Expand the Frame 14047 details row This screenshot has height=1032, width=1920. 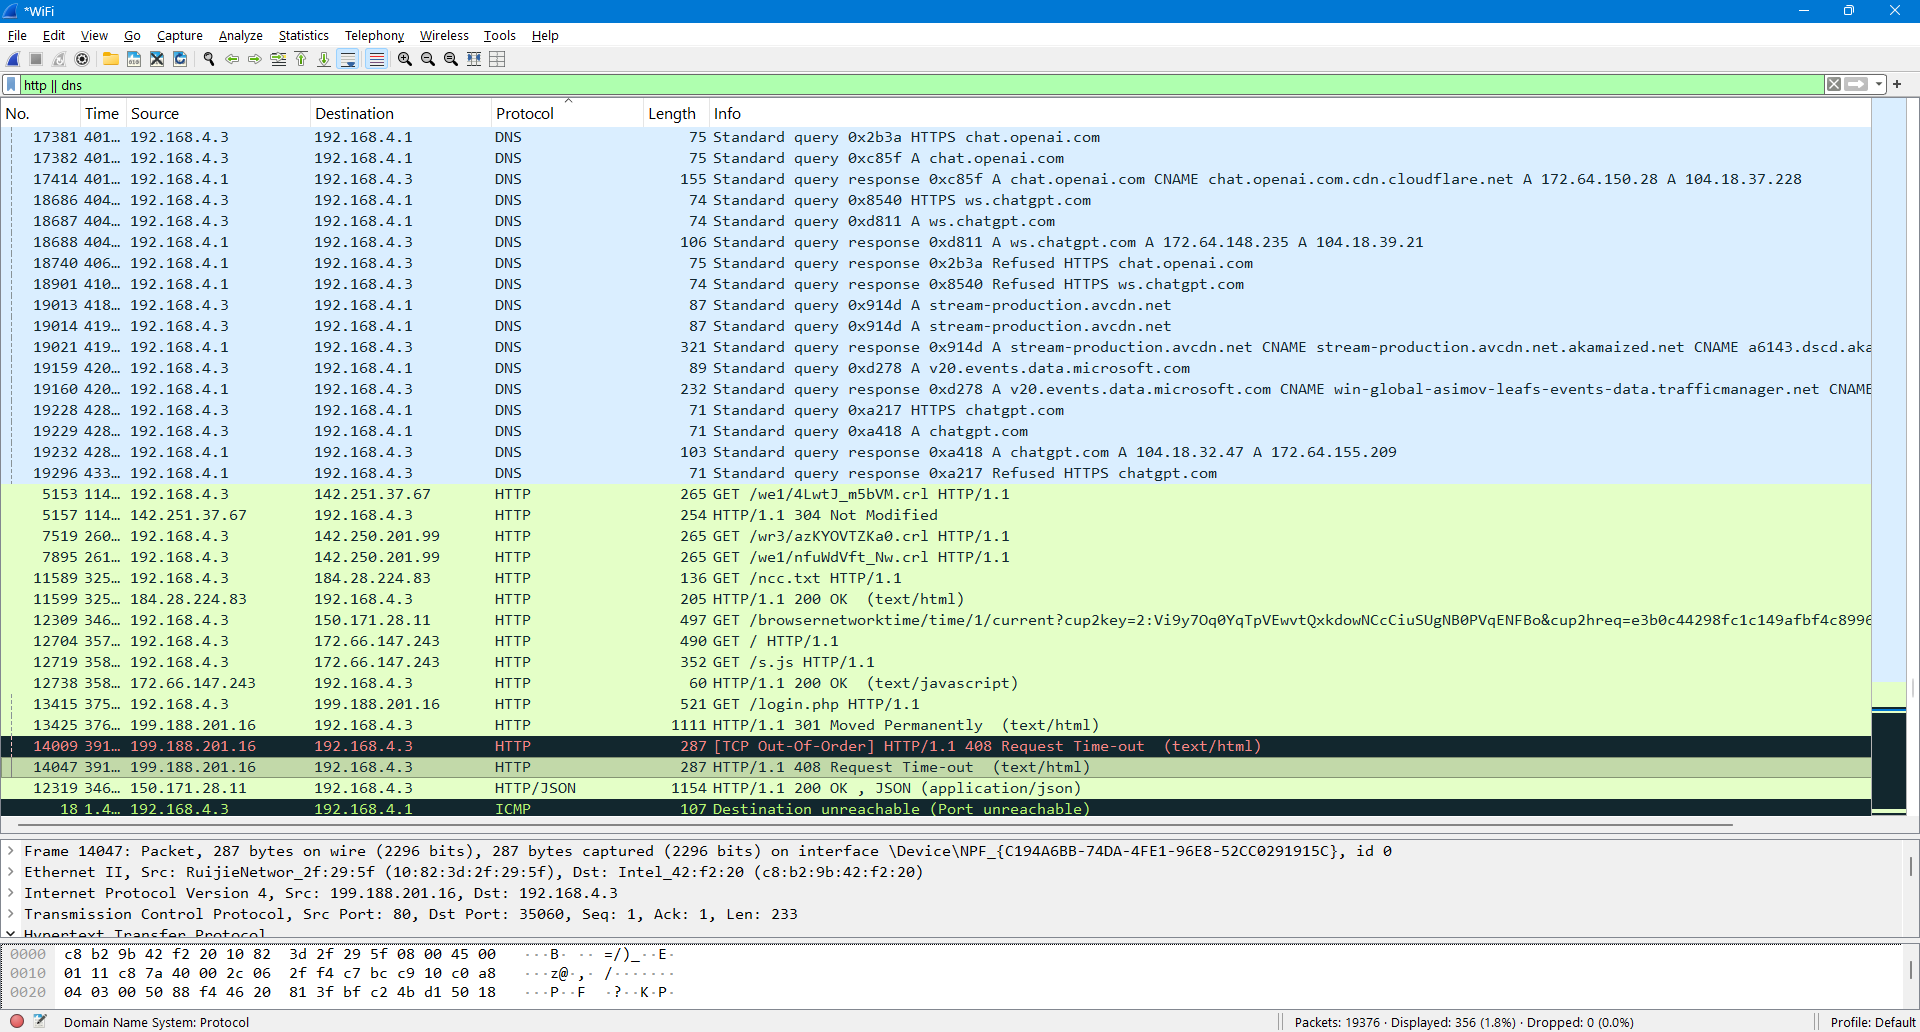[11, 851]
